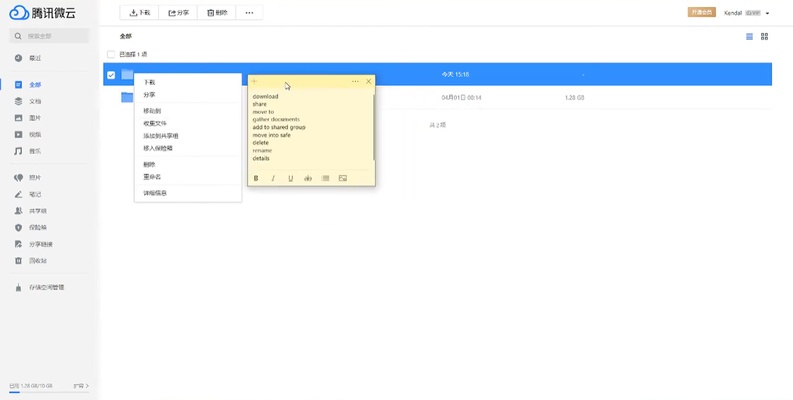Select the All files (全部) sidebar item
Image resolution: width=793 pixels, height=400 pixels.
coord(28,85)
